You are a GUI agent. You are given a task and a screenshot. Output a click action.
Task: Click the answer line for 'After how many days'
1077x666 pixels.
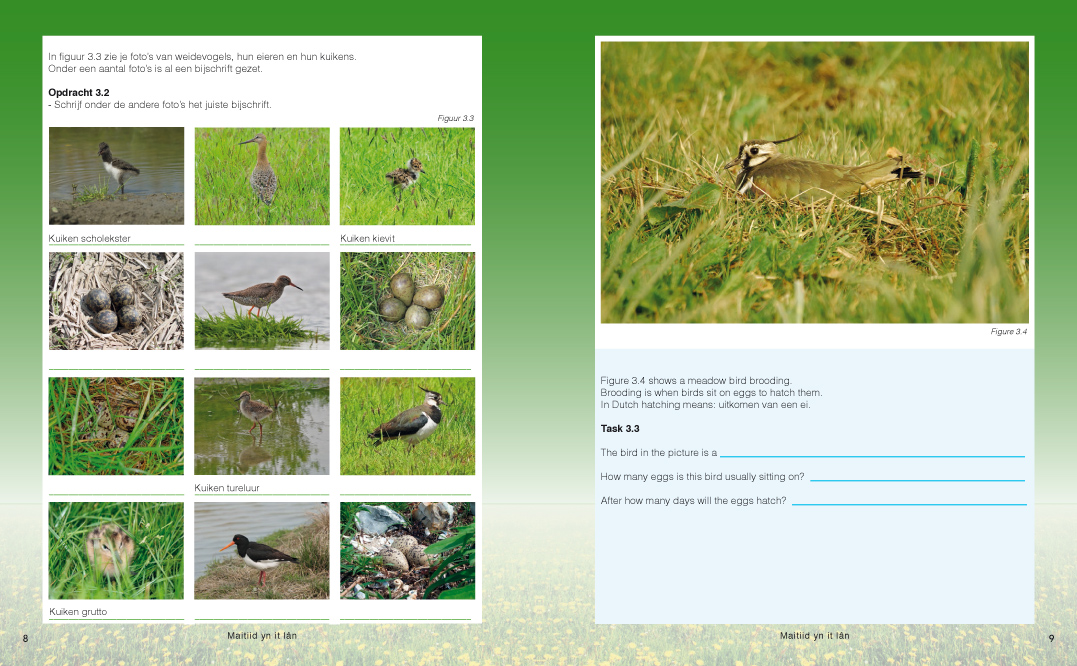pos(909,504)
